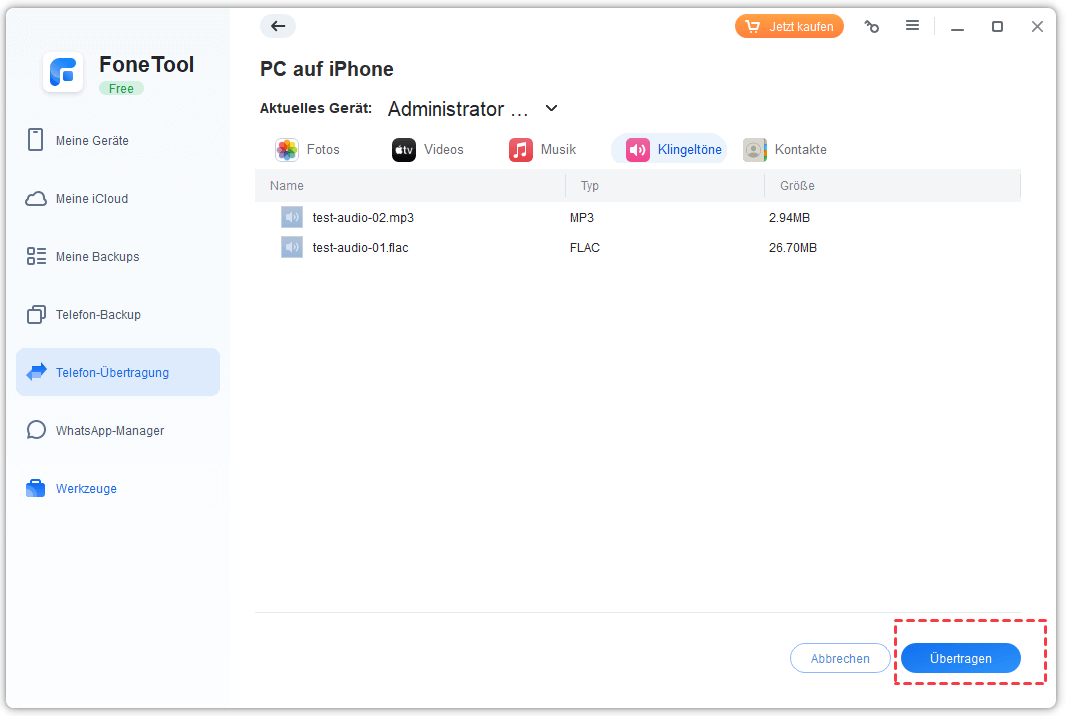Click the audio icon beside test-audio-01.flac
Viewport: 1066px width, 716px height.
coord(291,247)
